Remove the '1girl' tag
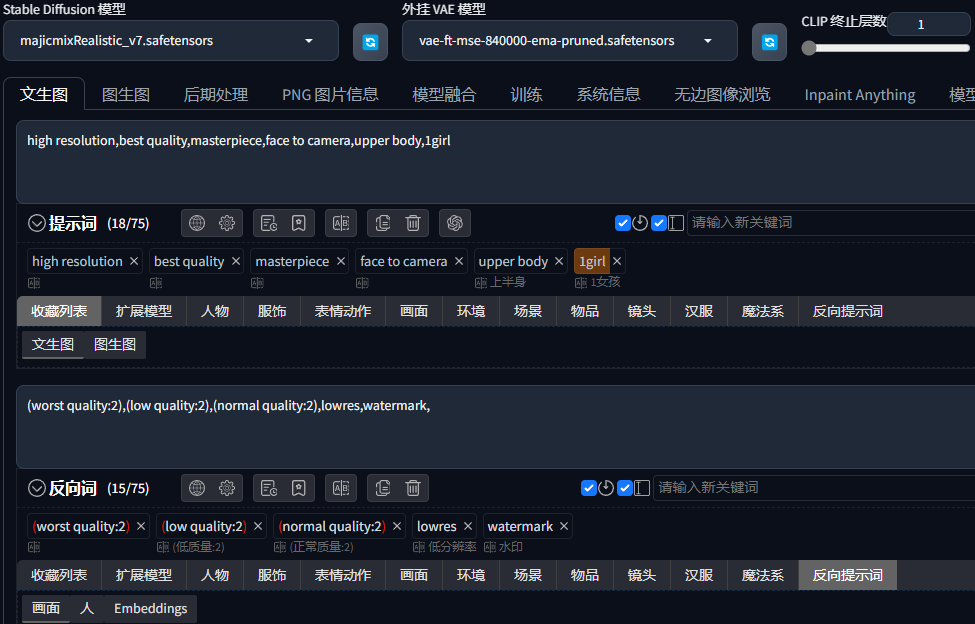This screenshot has width=975, height=624. pos(617,262)
